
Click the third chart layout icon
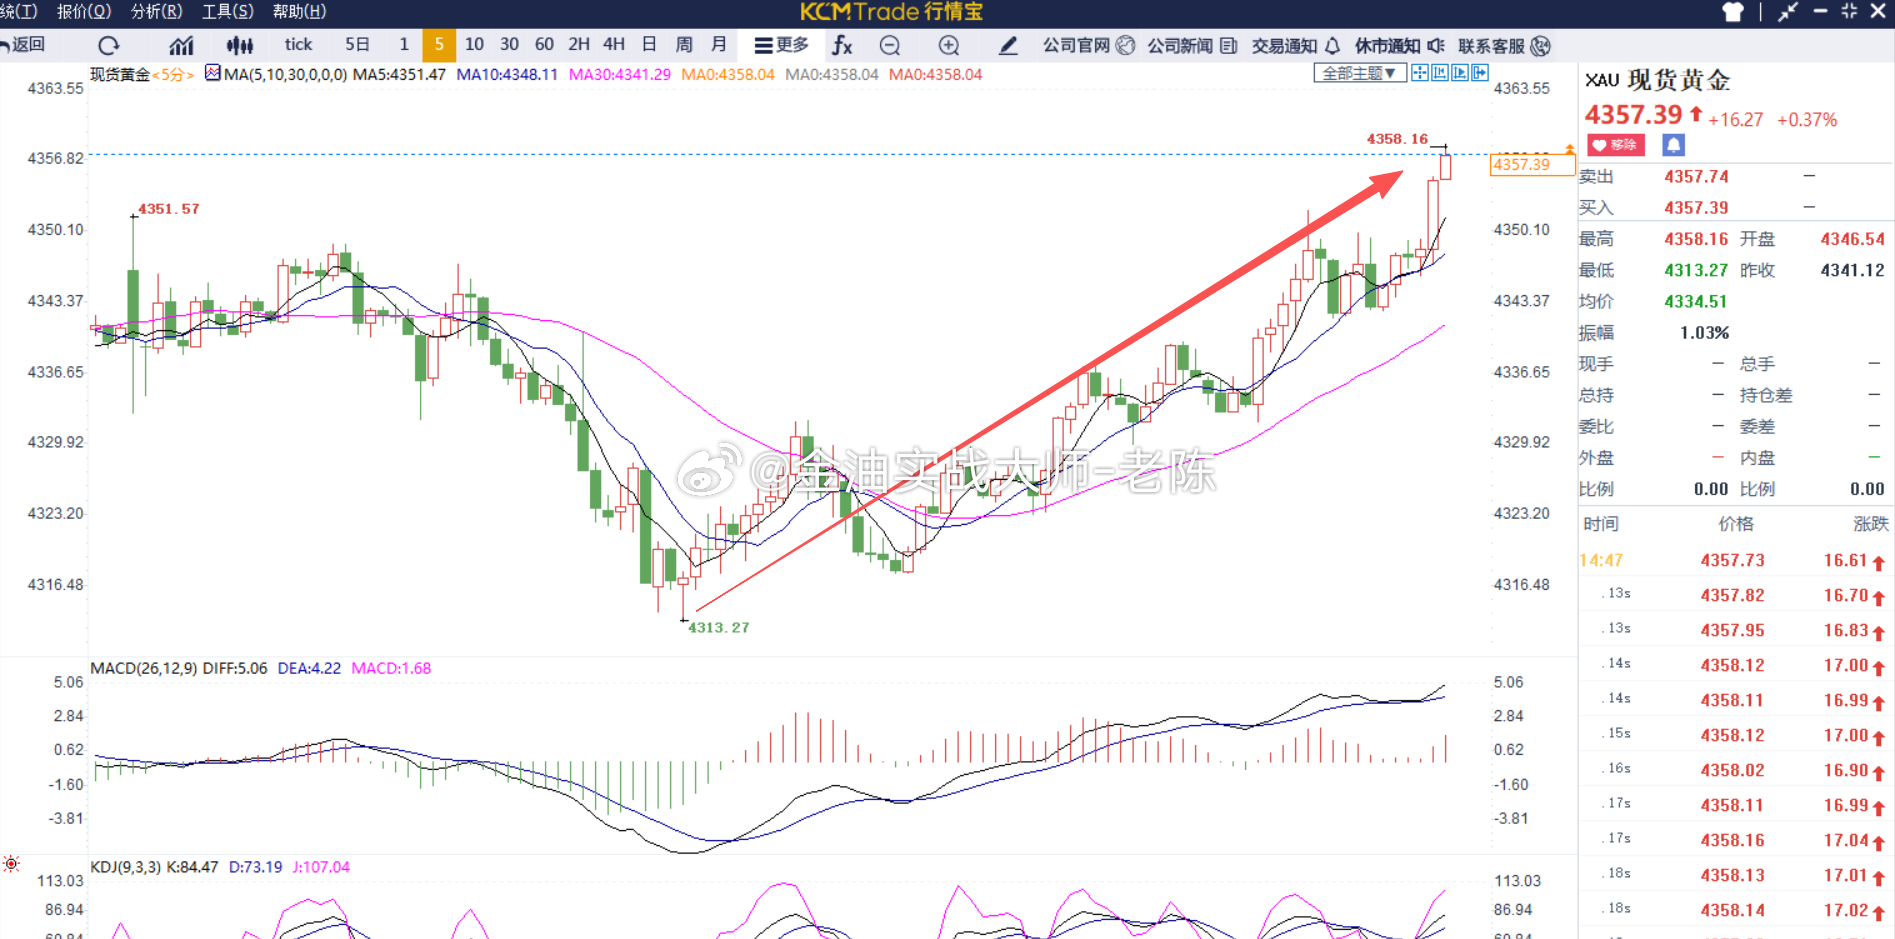[x=1460, y=72]
